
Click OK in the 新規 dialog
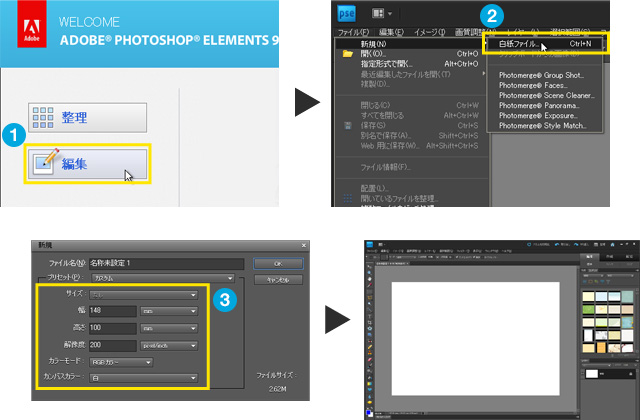pyautogui.click(x=278, y=264)
